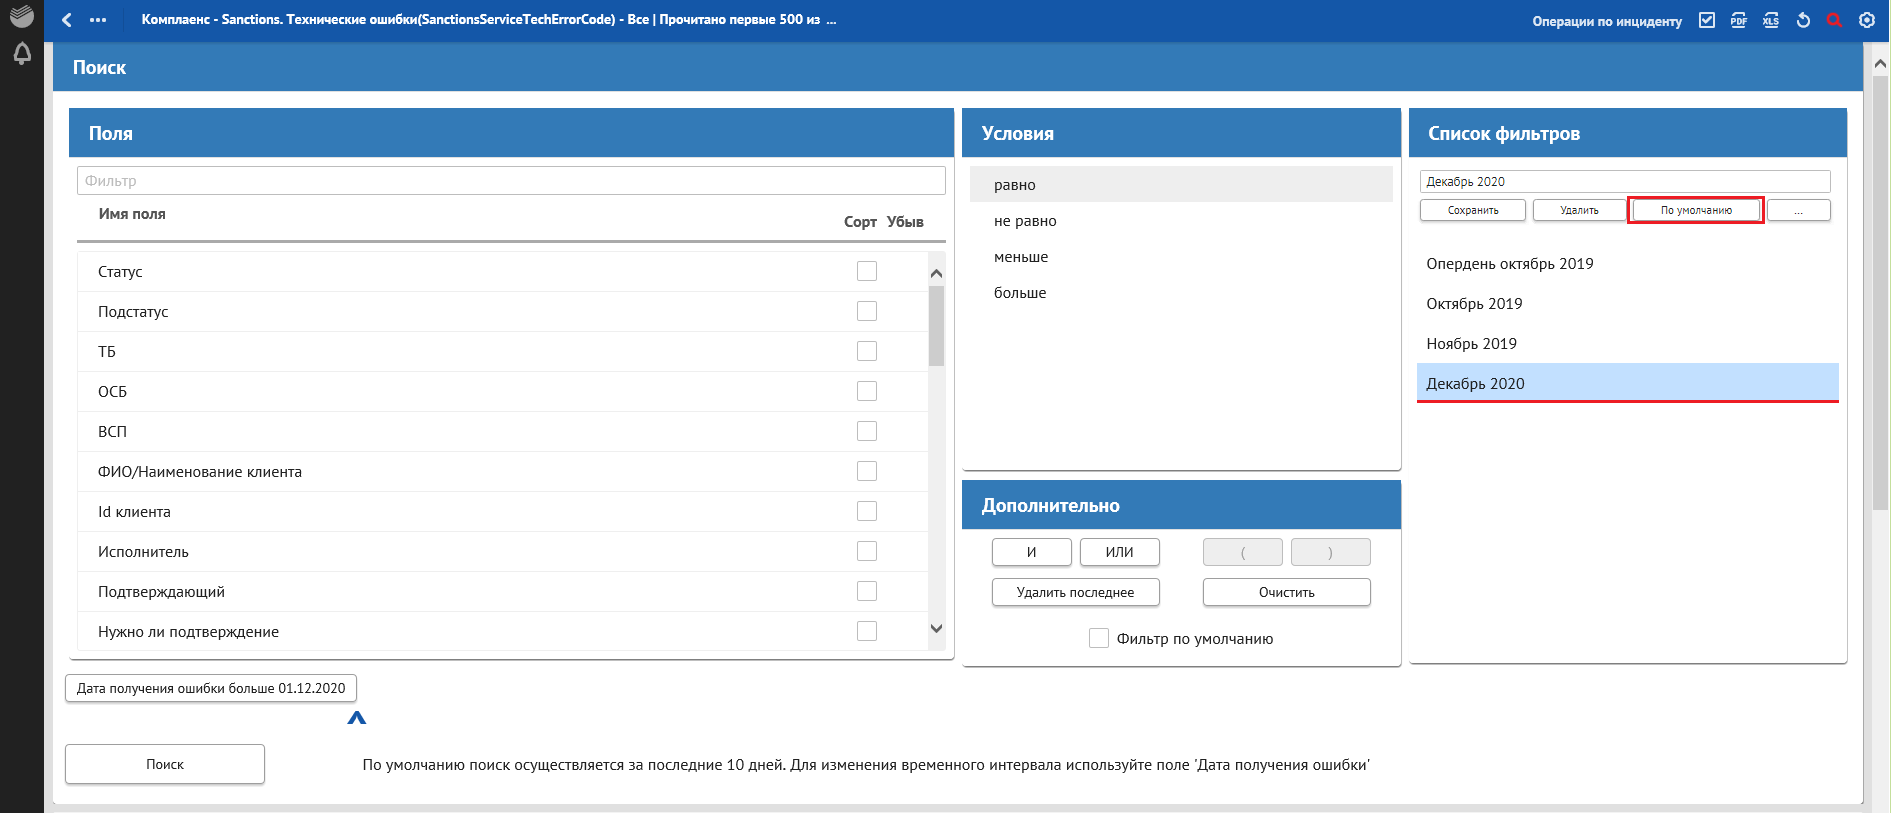Click the fields Фильтр input box
Viewport: 1891px width, 813px height.
511,181
